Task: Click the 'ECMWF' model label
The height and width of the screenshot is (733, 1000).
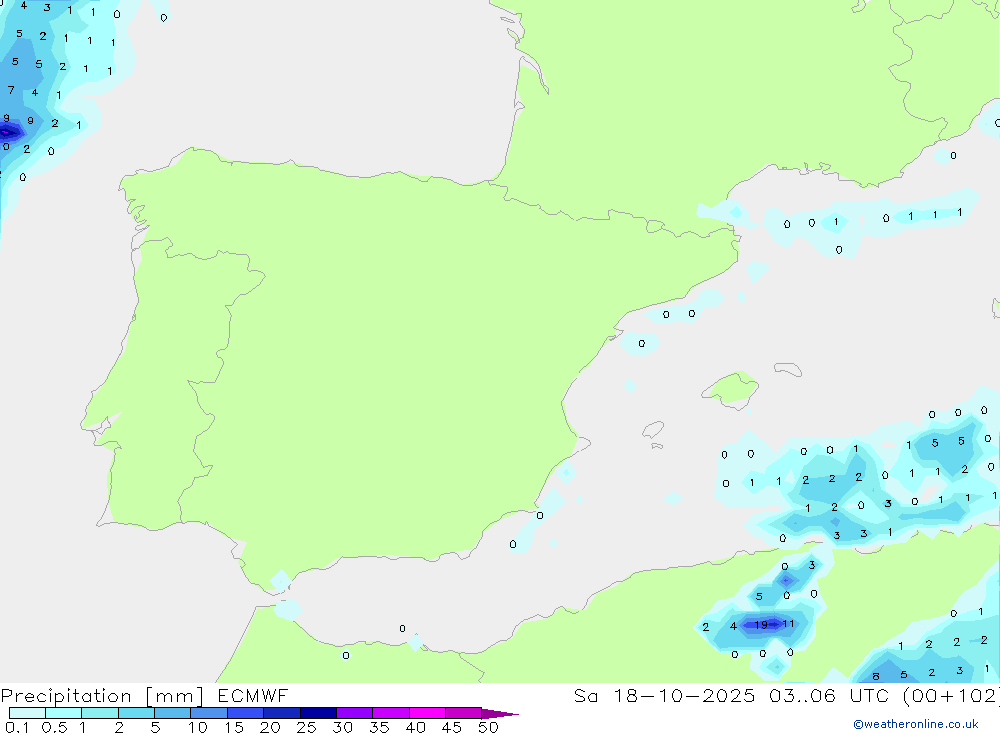Action: coord(253,695)
